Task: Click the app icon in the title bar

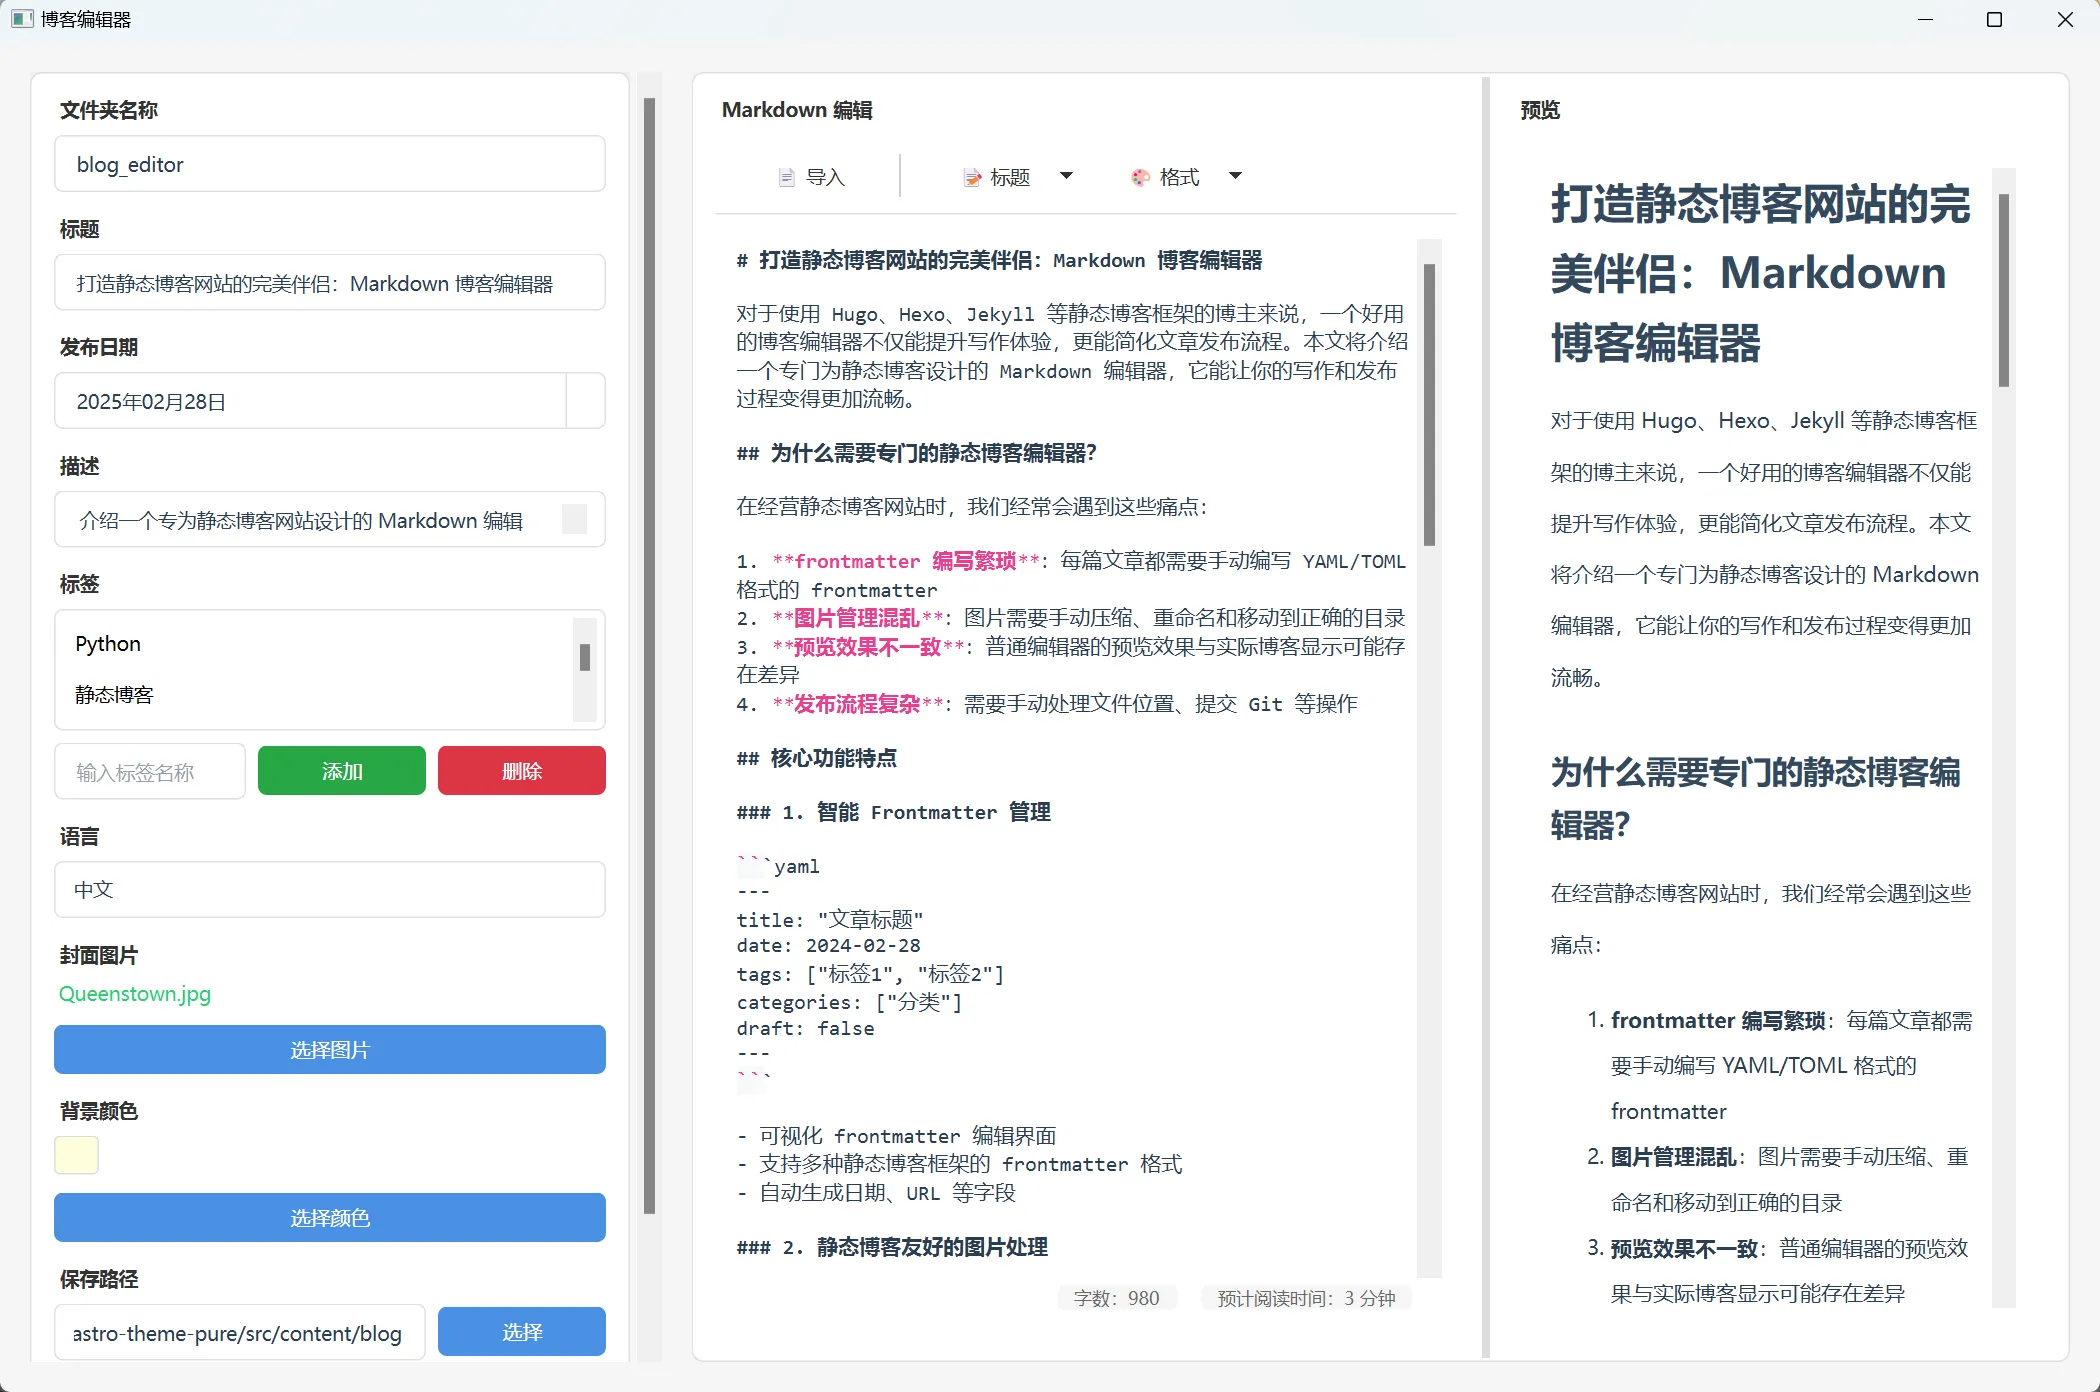Action: 22,19
